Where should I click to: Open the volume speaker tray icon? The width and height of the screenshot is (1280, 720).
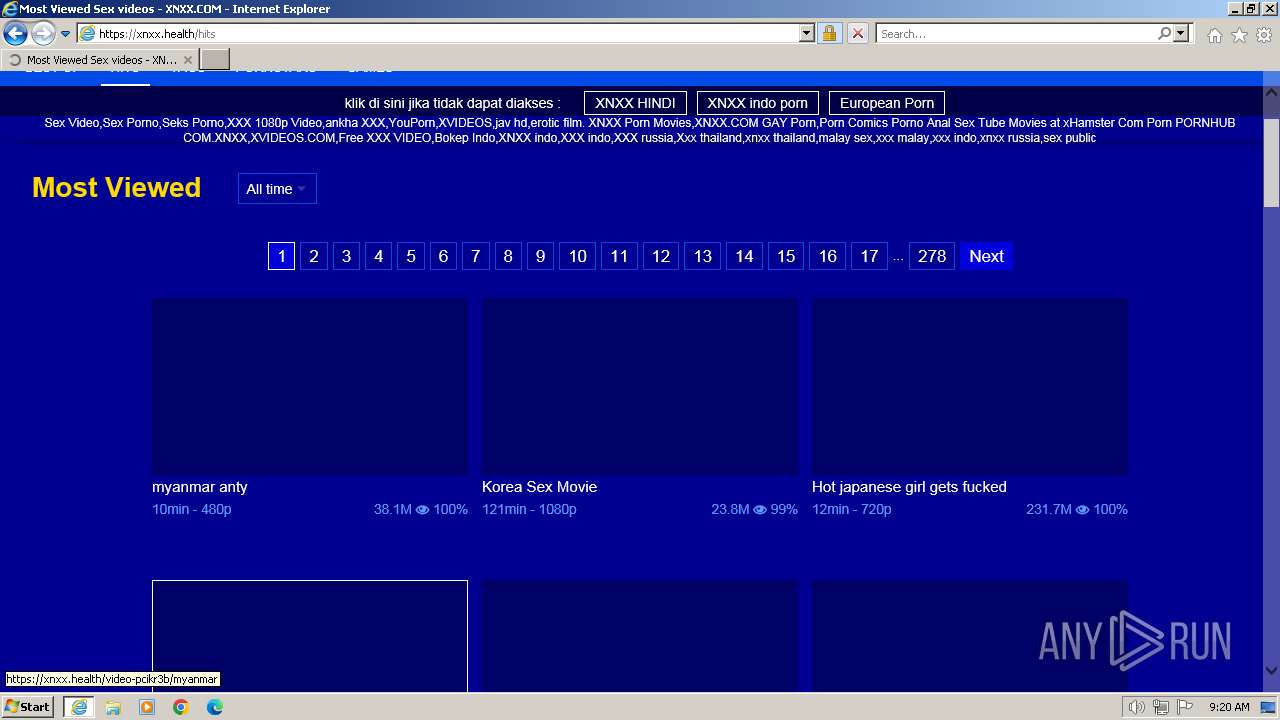[x=1137, y=707]
